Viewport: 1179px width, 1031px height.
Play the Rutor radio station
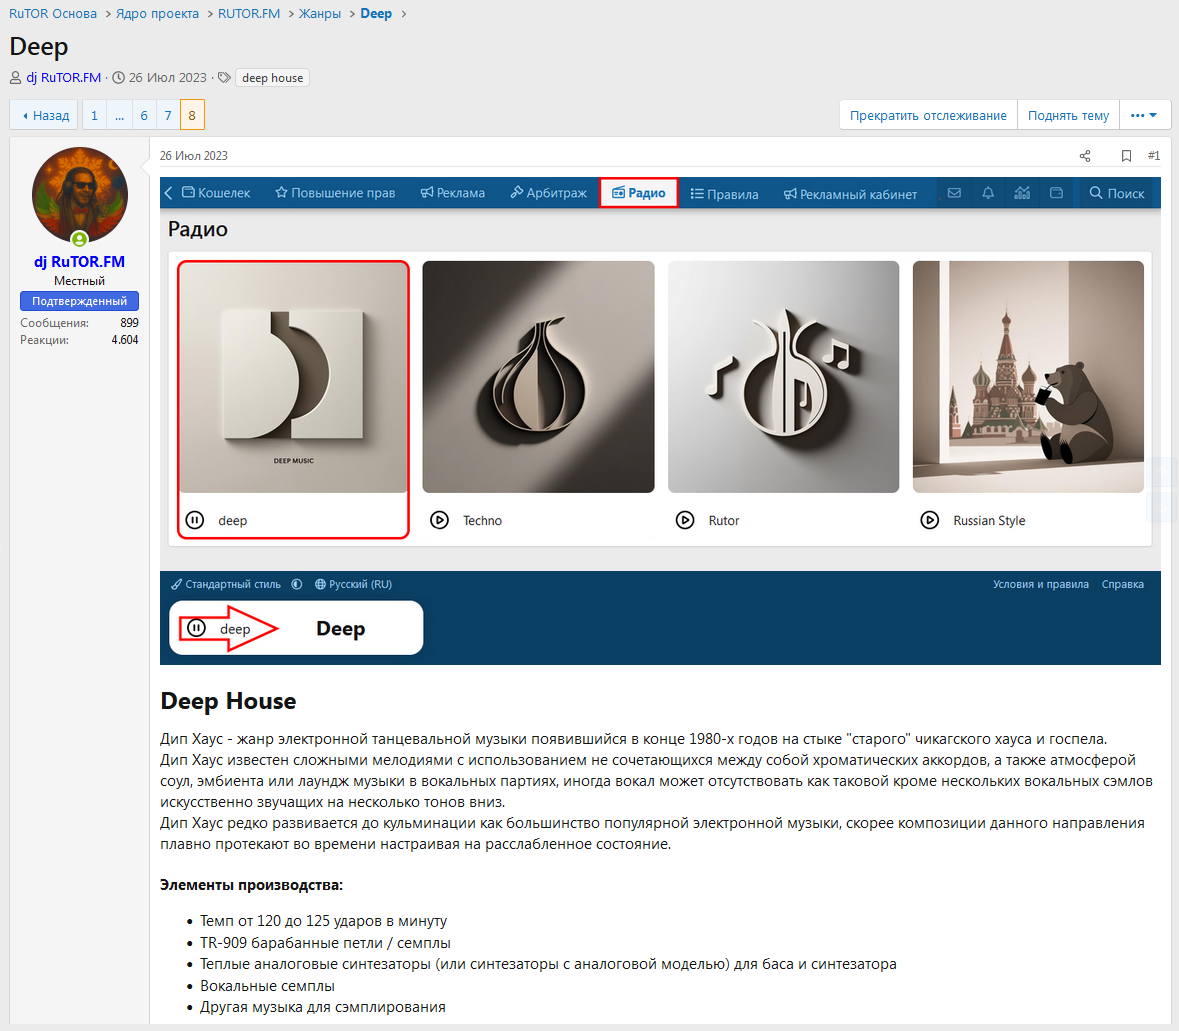pos(685,520)
